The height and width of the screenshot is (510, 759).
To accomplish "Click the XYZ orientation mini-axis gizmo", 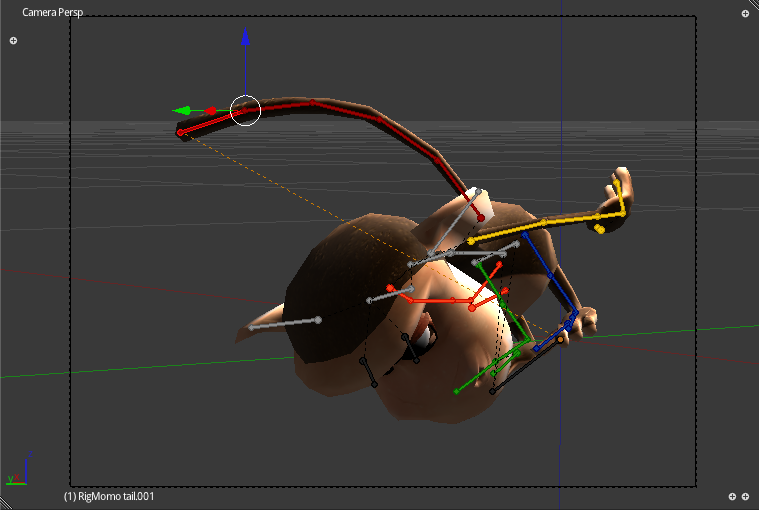I will [x=17, y=469].
